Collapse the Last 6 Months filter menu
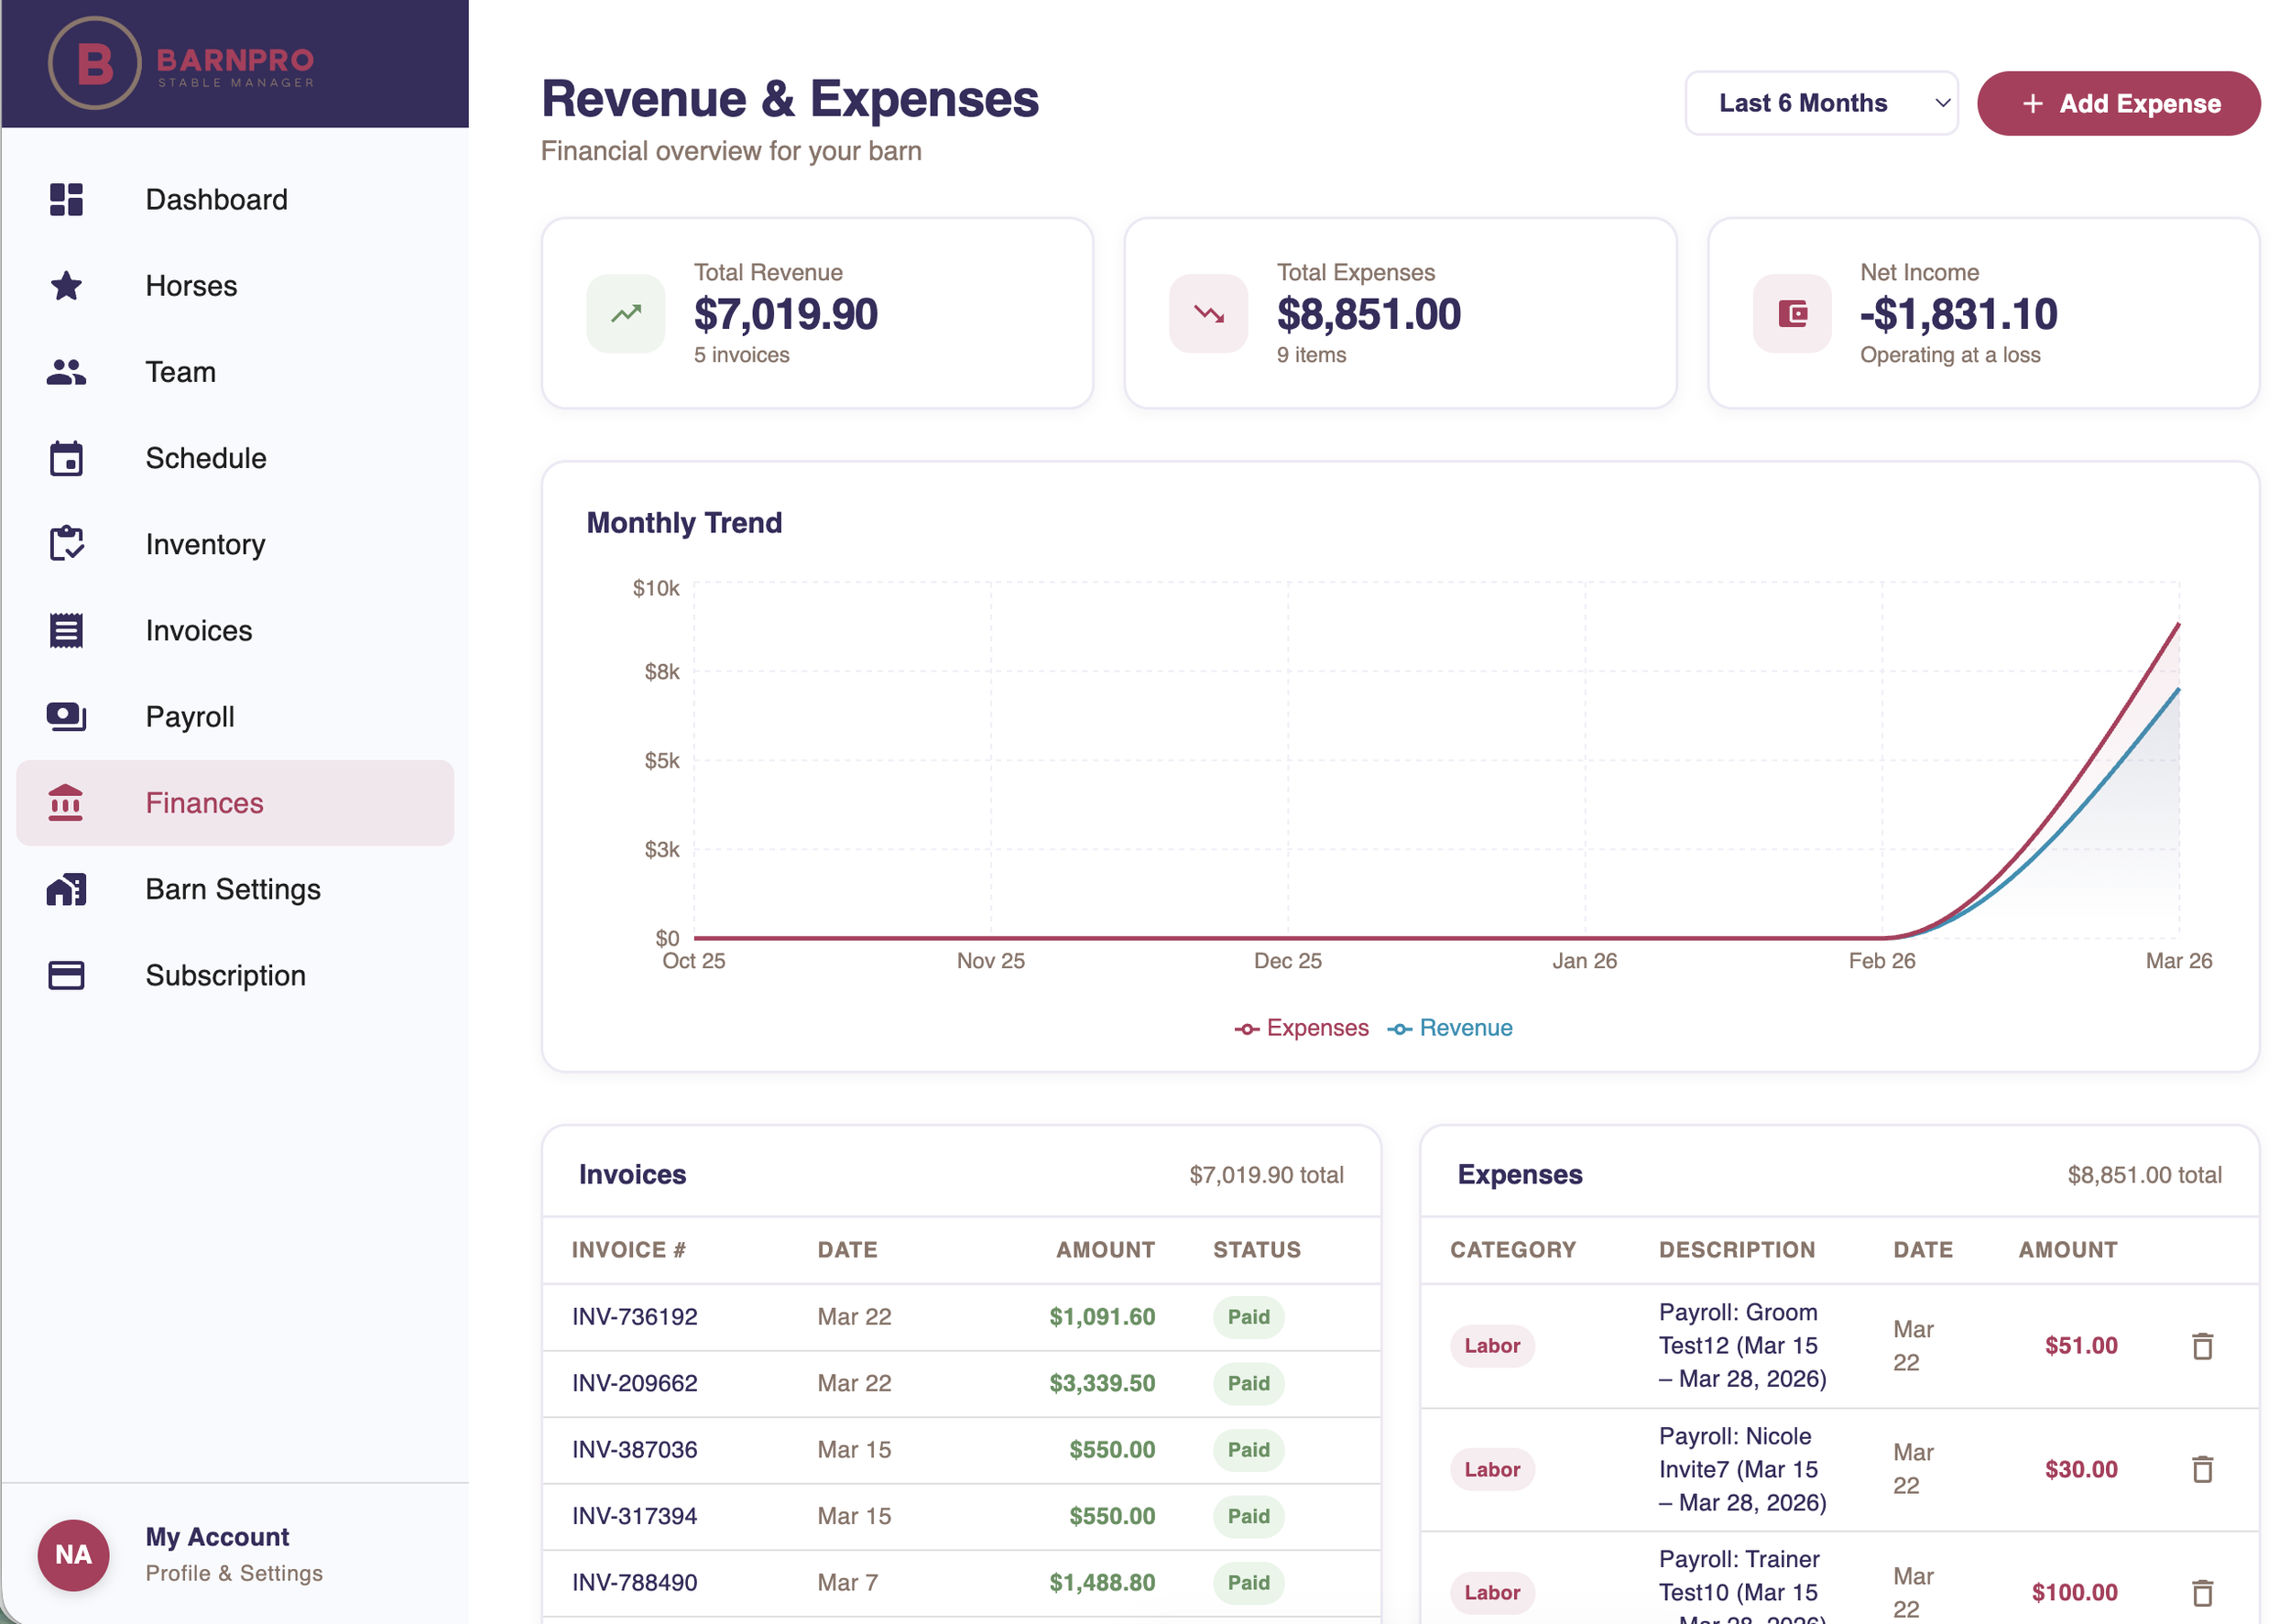2290x1624 pixels. coord(1820,102)
